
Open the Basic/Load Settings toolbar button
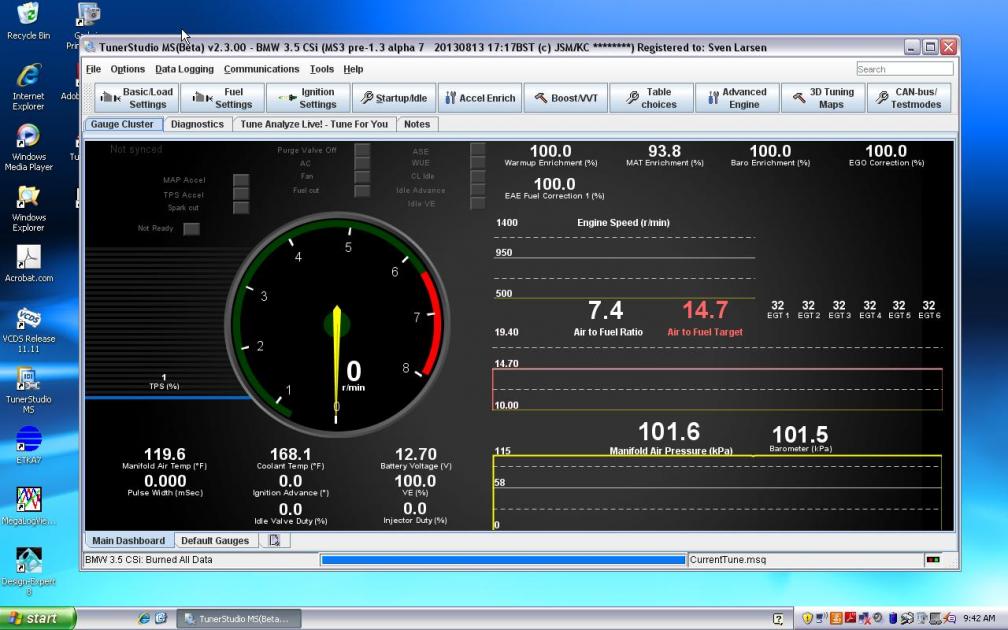(x=136, y=98)
